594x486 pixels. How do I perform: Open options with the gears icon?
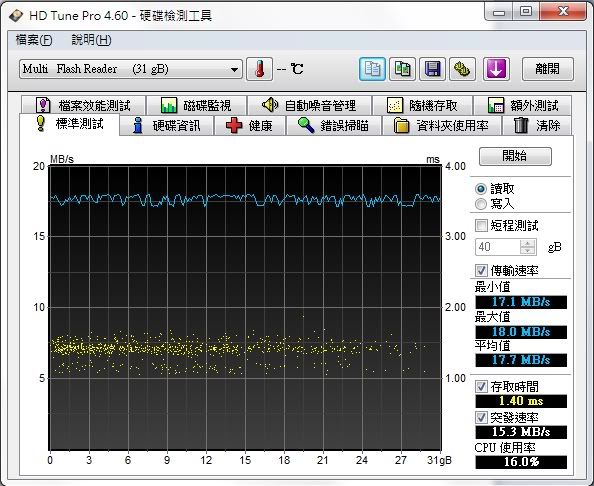point(462,69)
